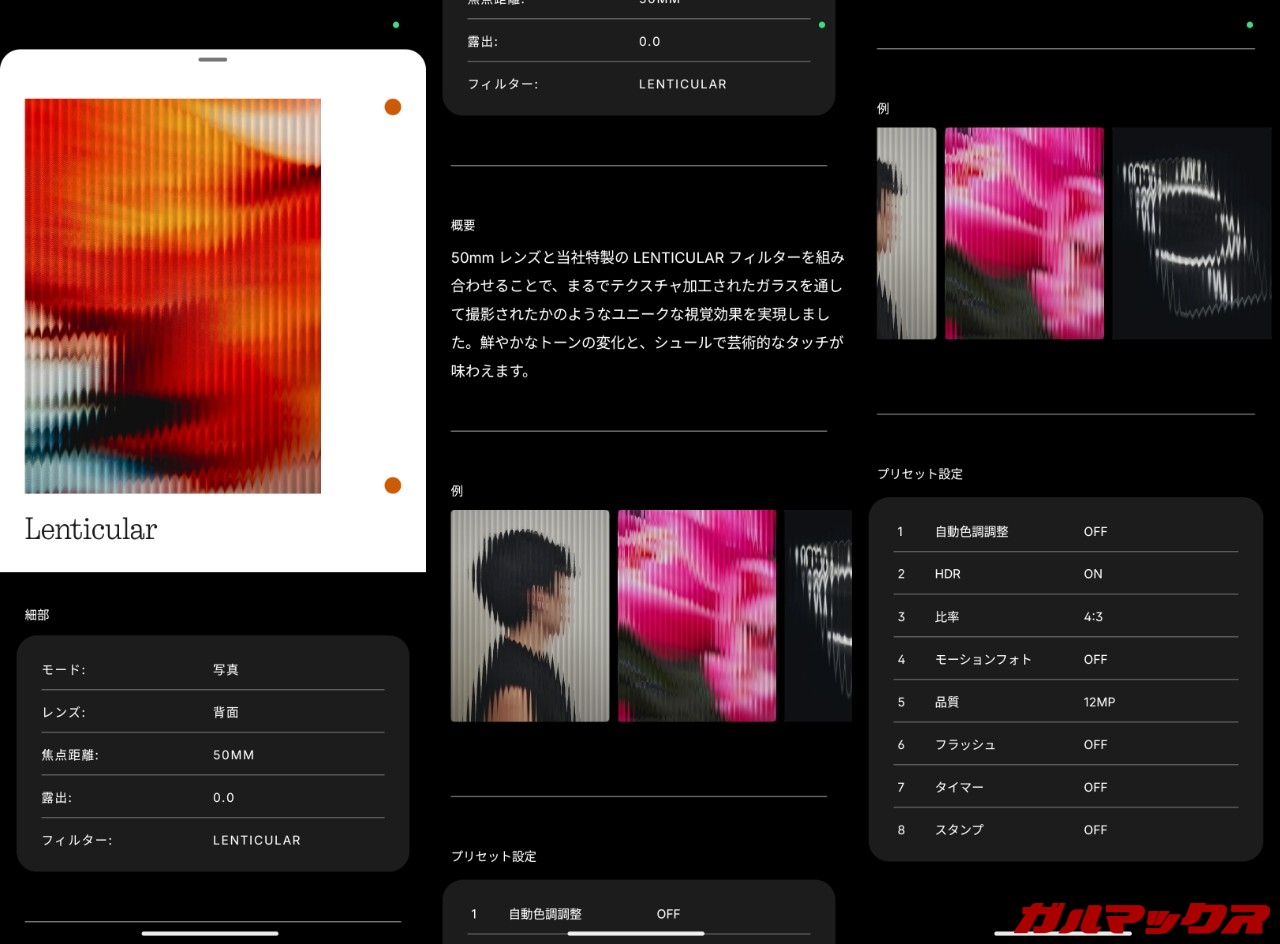Tap the green indicator dot above the white card
Screen dimensions: 1280x944
pos(396,24)
